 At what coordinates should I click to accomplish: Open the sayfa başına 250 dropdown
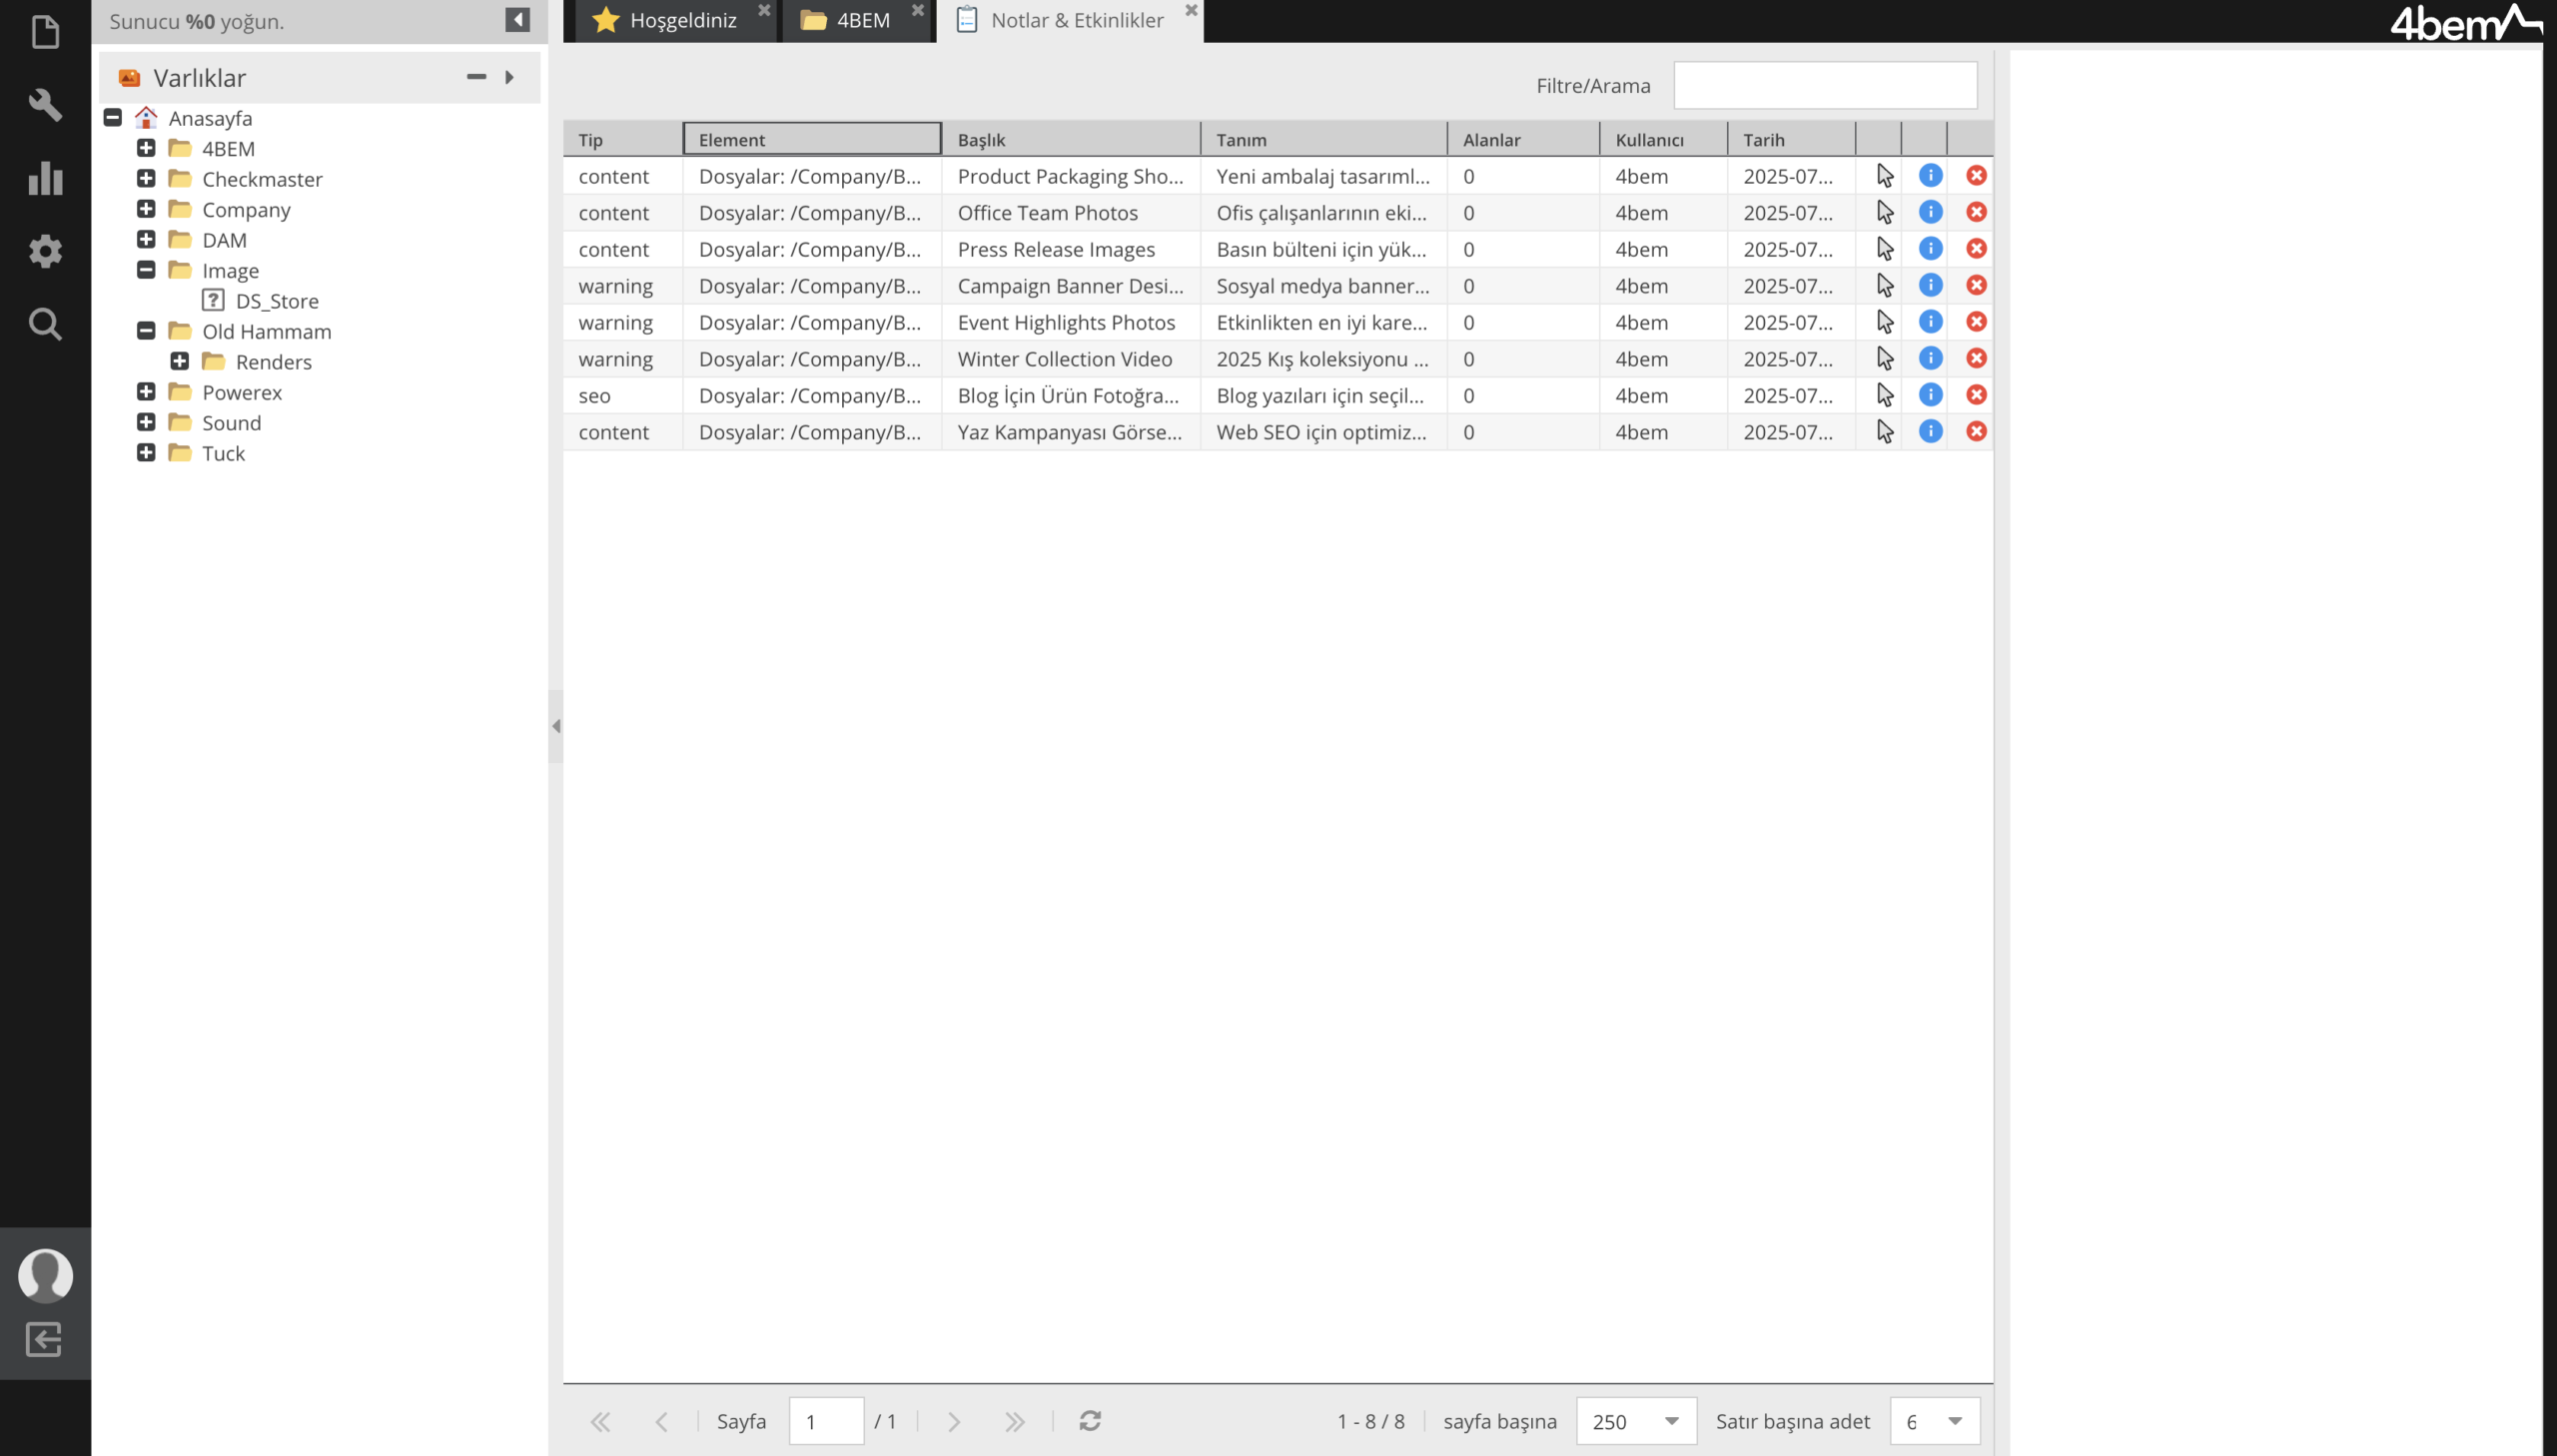1671,1421
